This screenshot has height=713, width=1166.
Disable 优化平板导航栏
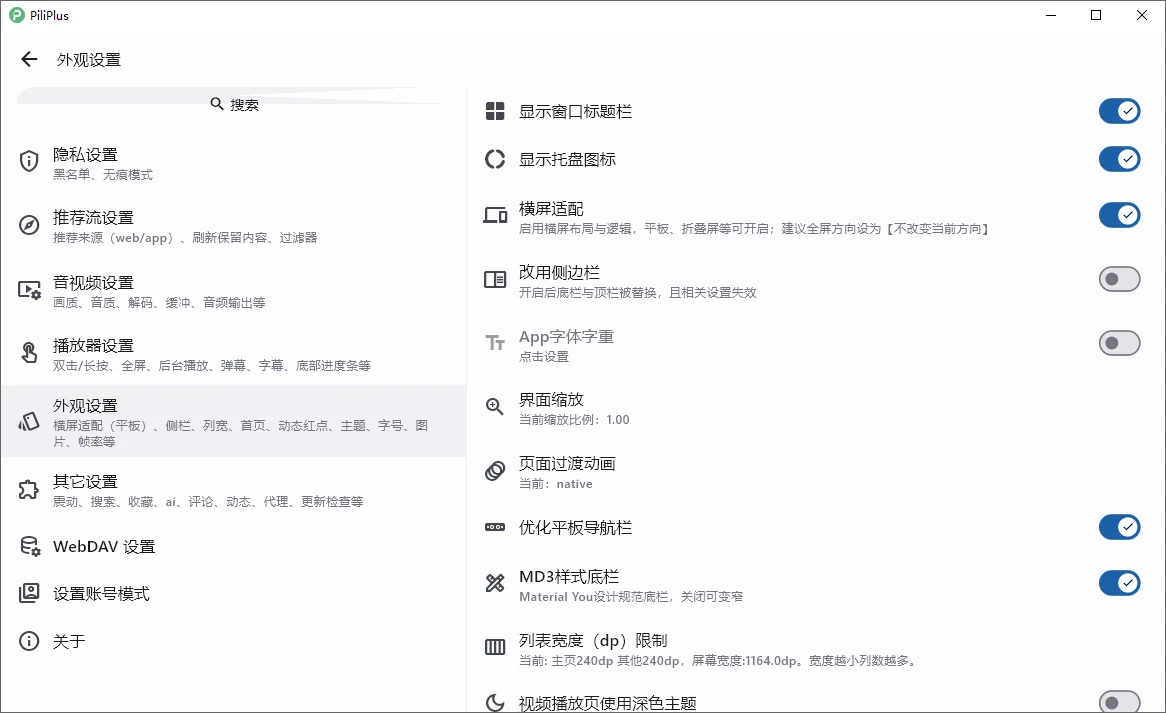click(x=1119, y=527)
